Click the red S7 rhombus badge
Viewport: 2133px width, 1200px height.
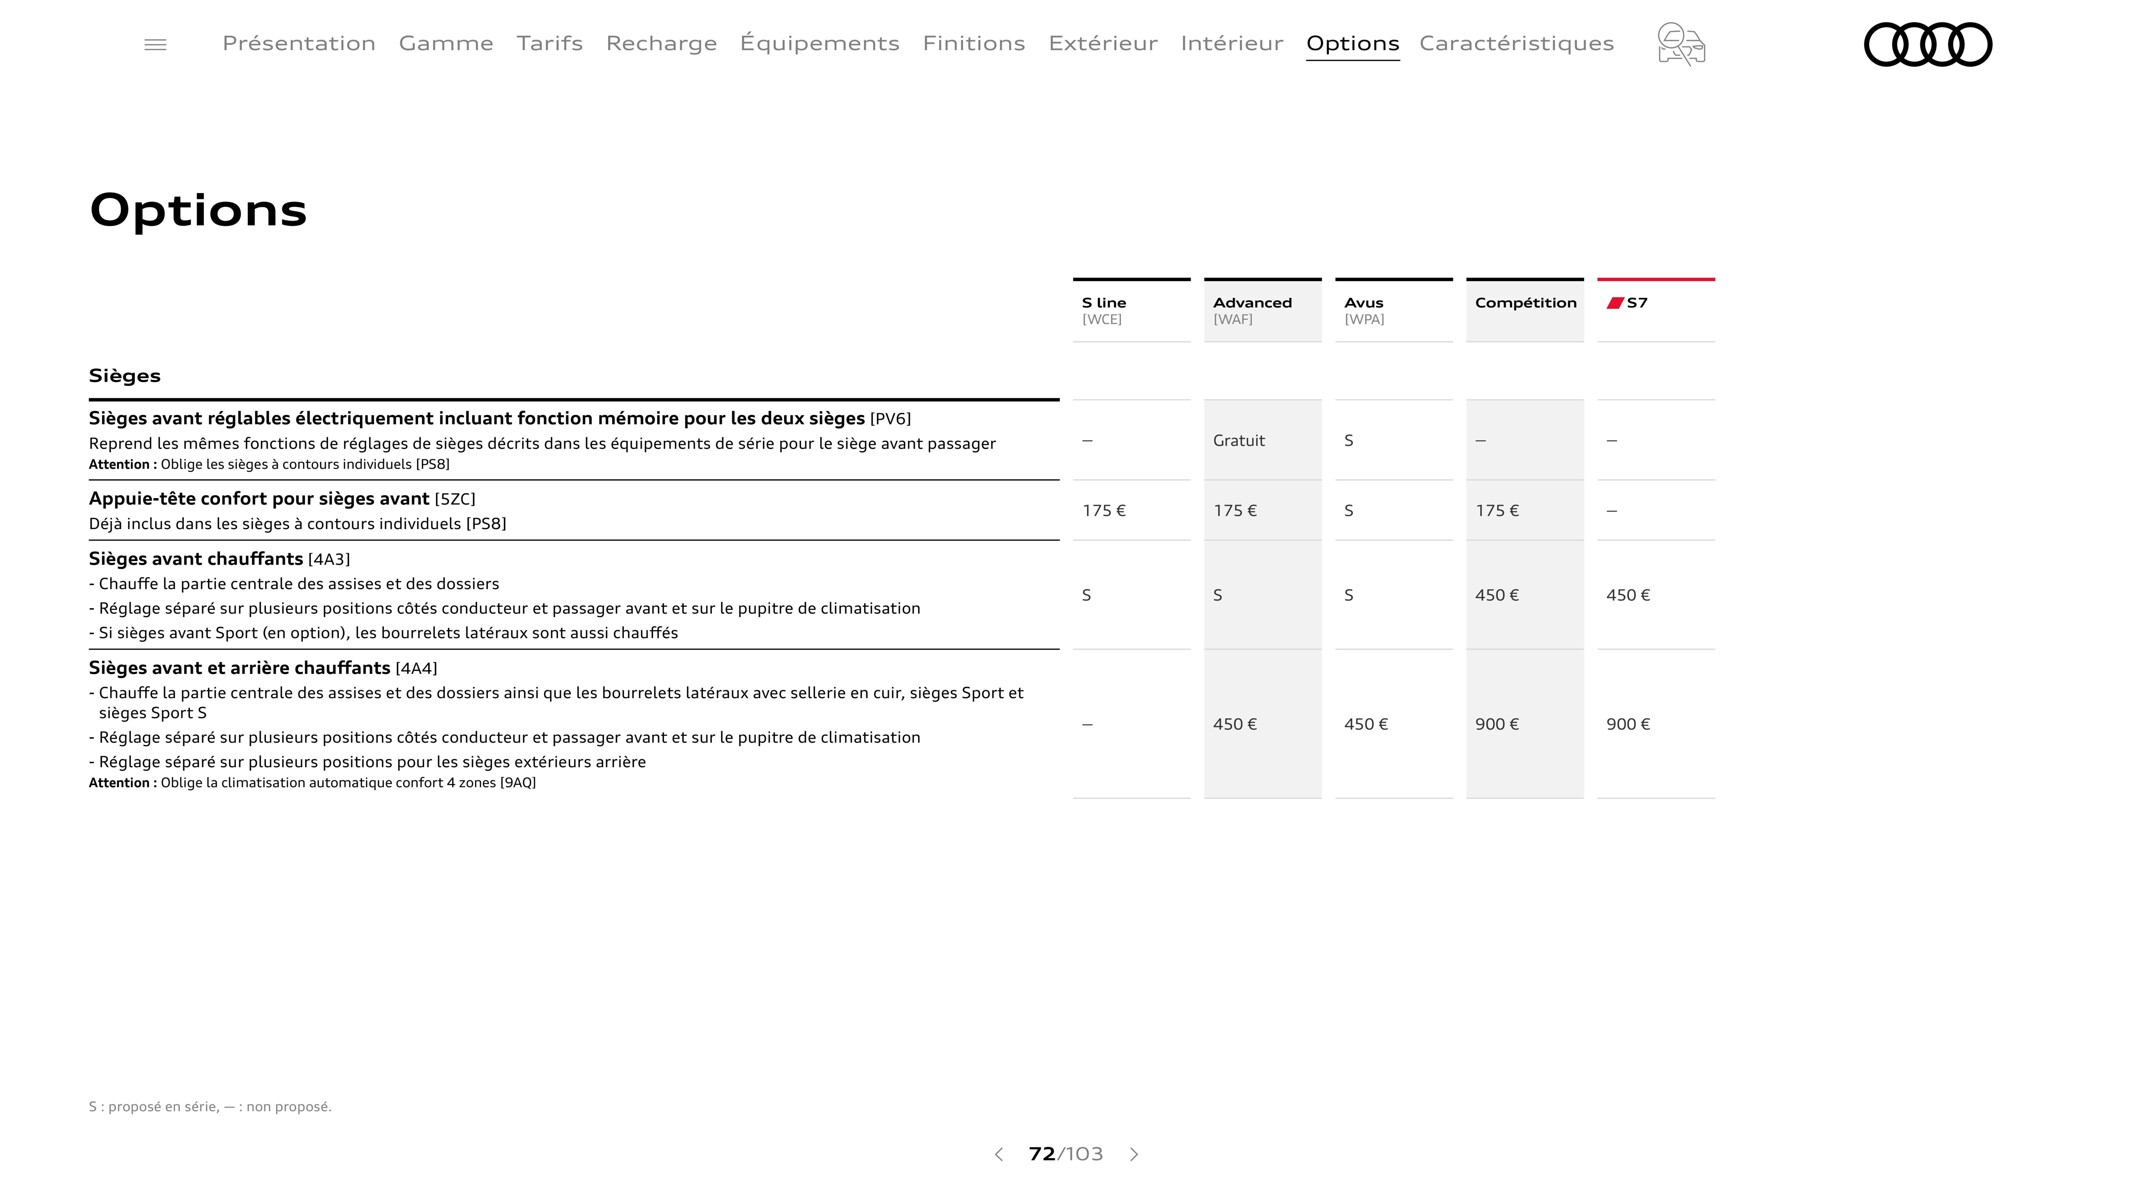click(x=1615, y=303)
